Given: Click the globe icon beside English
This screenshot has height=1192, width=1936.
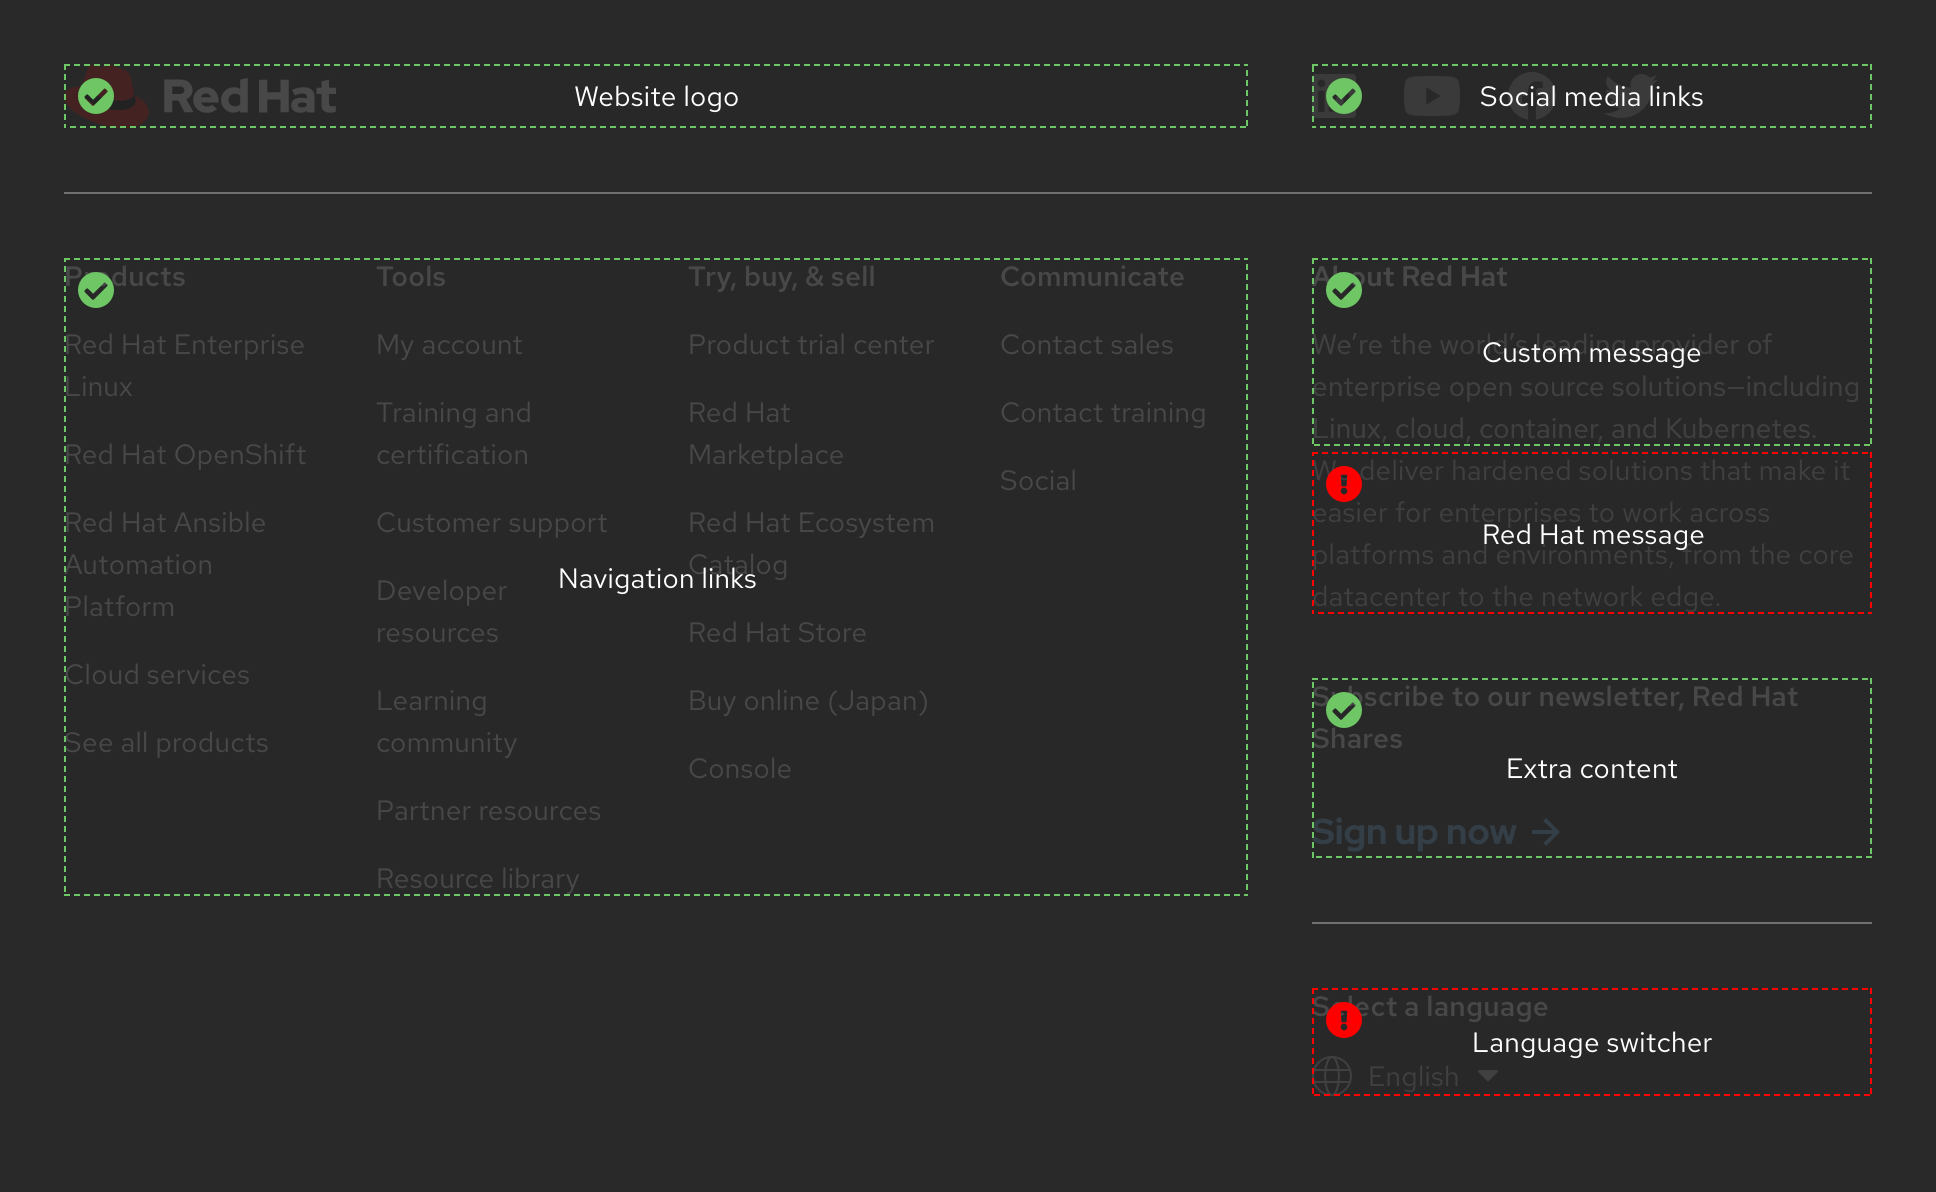Looking at the screenshot, I should point(1333,1076).
